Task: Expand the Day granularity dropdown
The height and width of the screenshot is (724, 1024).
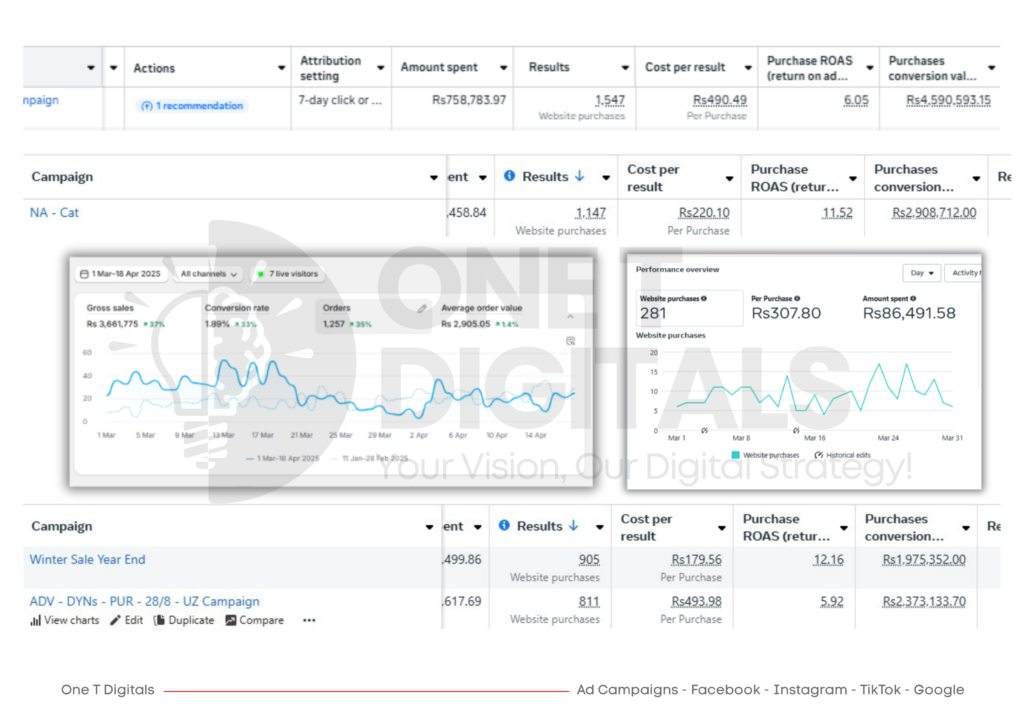Action: [x=921, y=273]
